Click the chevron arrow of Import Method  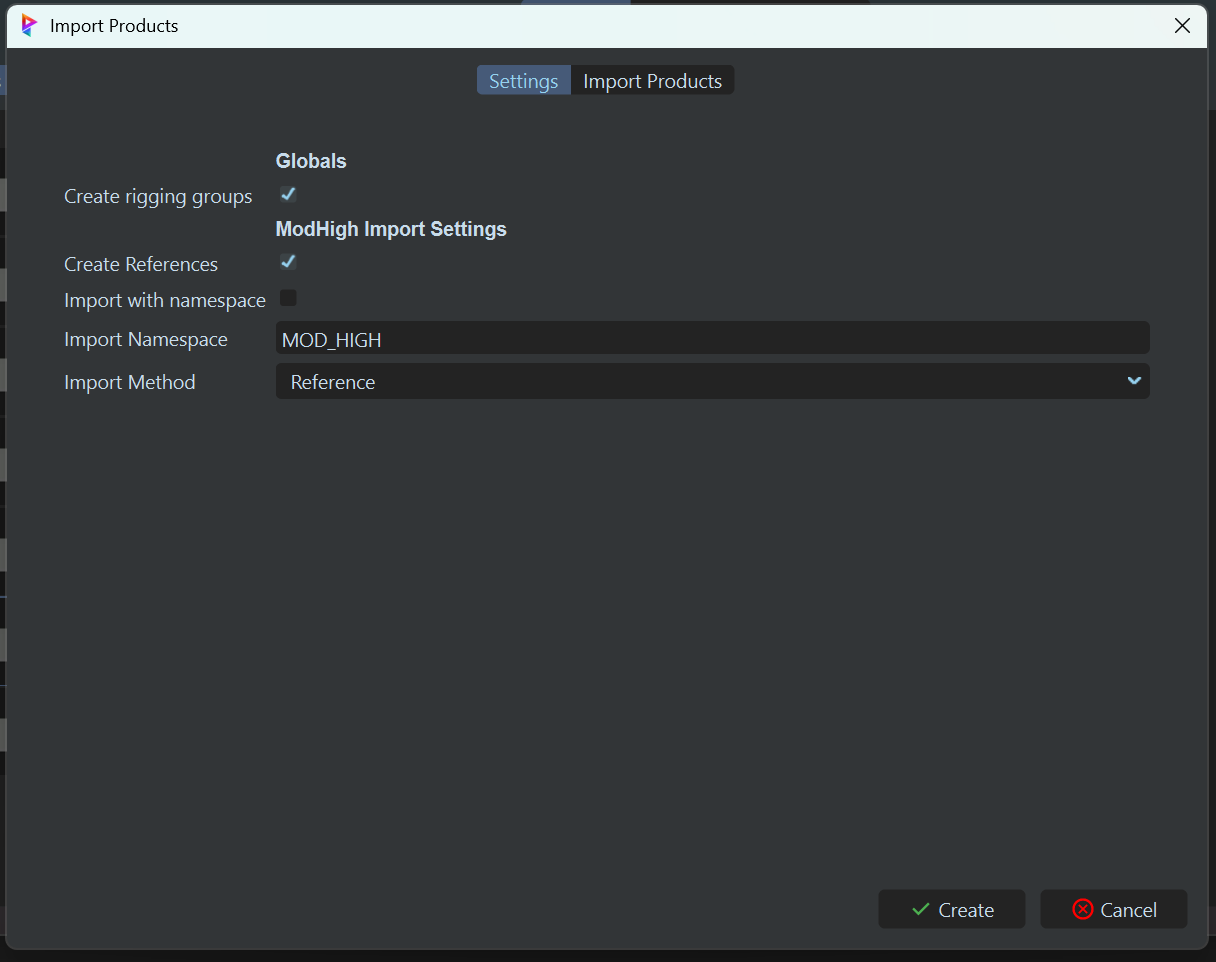coord(1133,381)
